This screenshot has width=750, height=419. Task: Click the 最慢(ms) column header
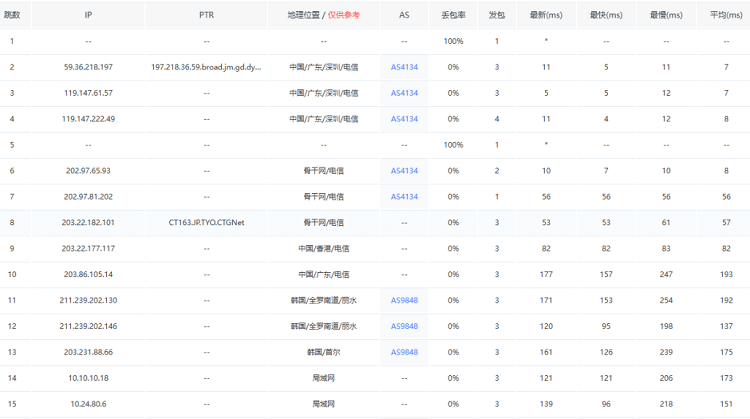pyautogui.click(x=666, y=15)
